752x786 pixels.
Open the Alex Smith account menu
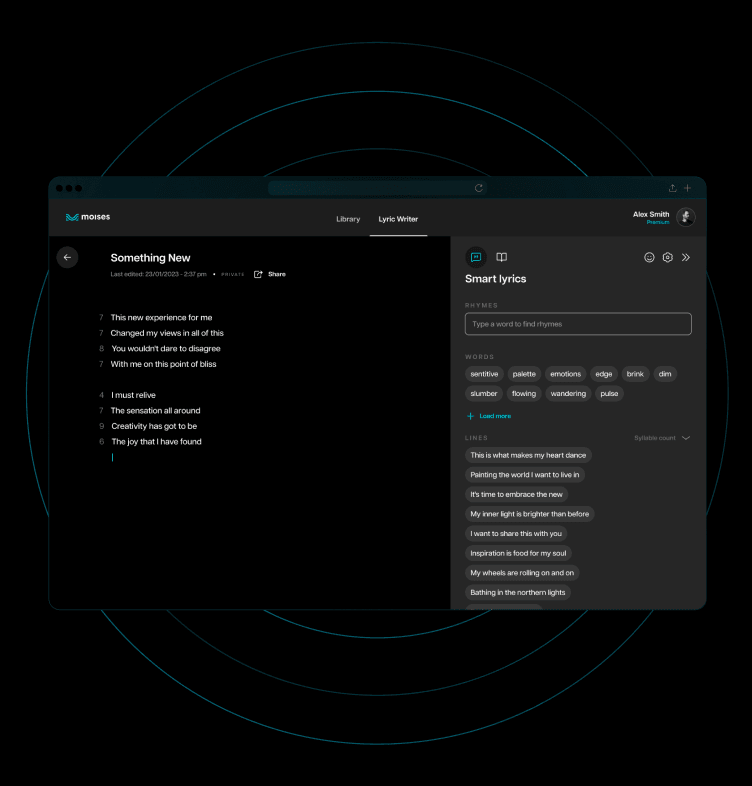coord(663,217)
